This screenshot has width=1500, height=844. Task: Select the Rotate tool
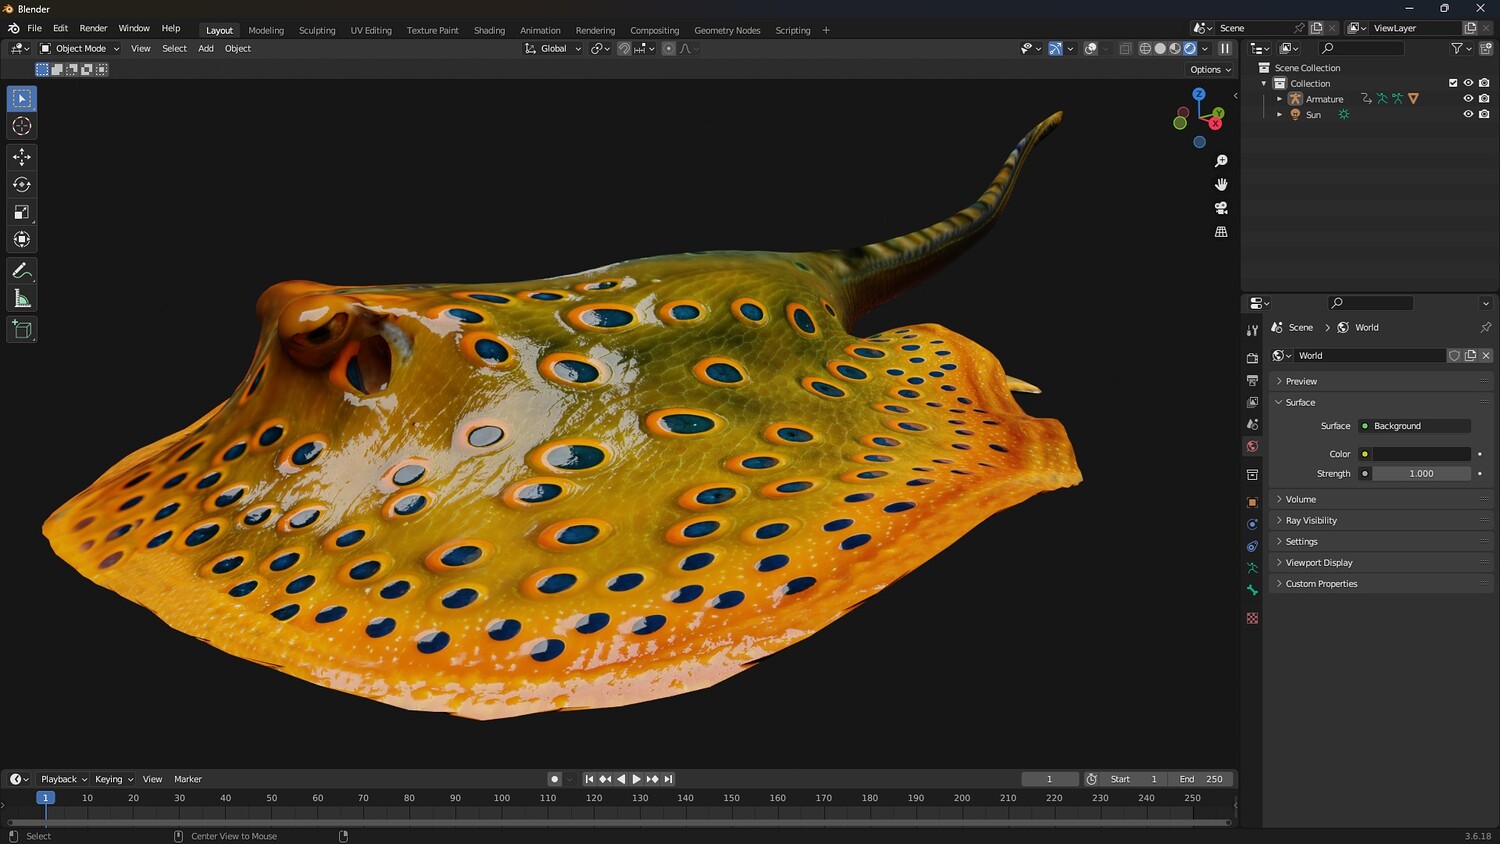(x=22, y=184)
